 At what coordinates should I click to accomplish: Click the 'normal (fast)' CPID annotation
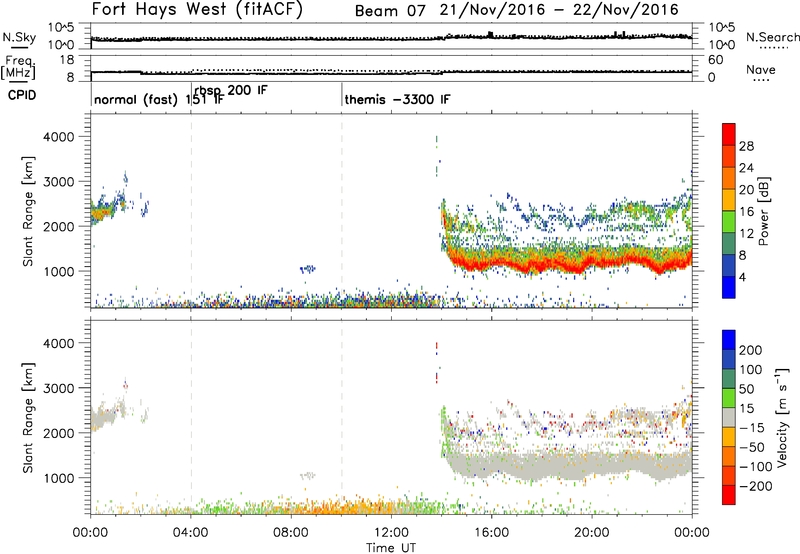click(x=136, y=99)
